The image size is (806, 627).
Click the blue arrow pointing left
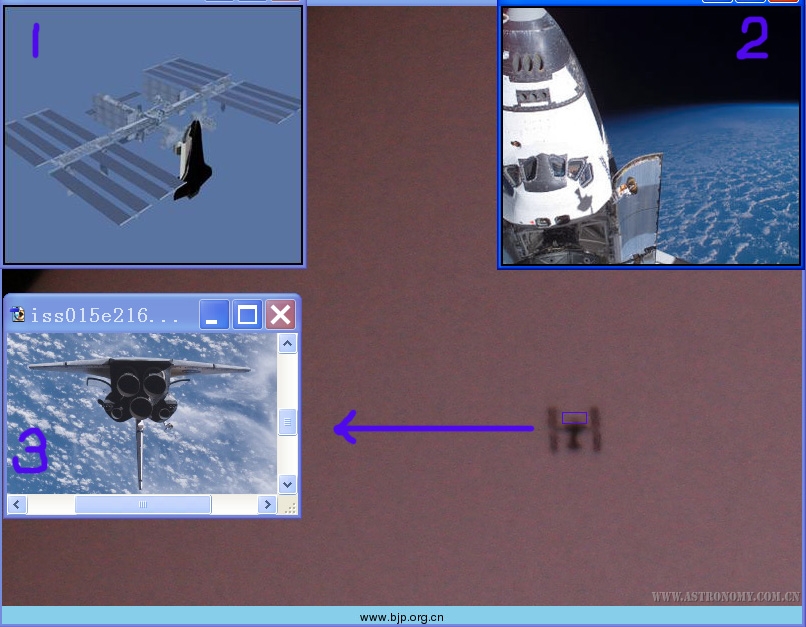click(x=432, y=429)
